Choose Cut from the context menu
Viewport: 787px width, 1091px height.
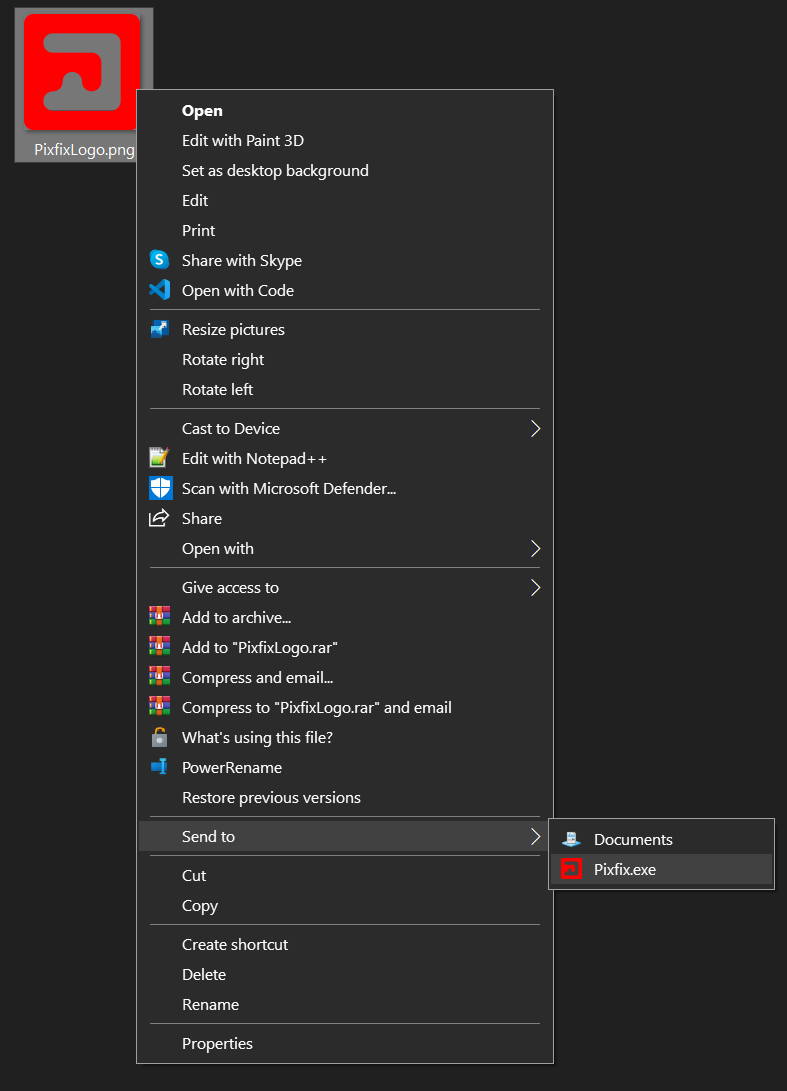345,875
